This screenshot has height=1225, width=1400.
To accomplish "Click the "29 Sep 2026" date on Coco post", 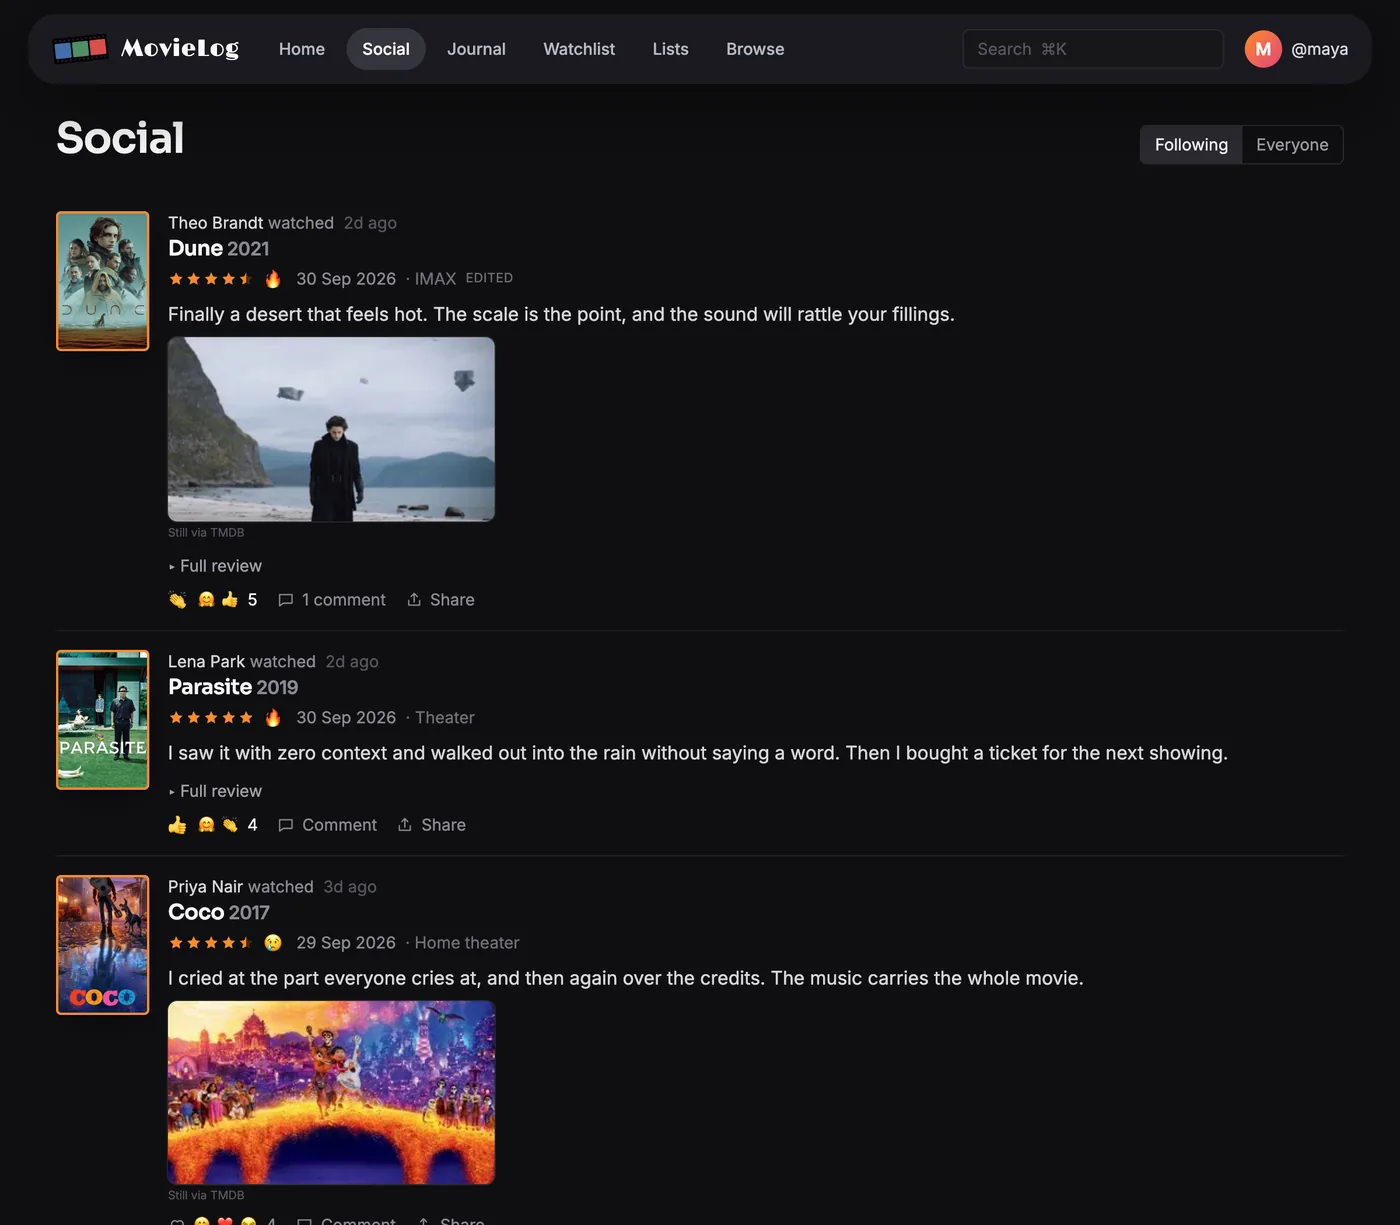I will click(x=346, y=943).
